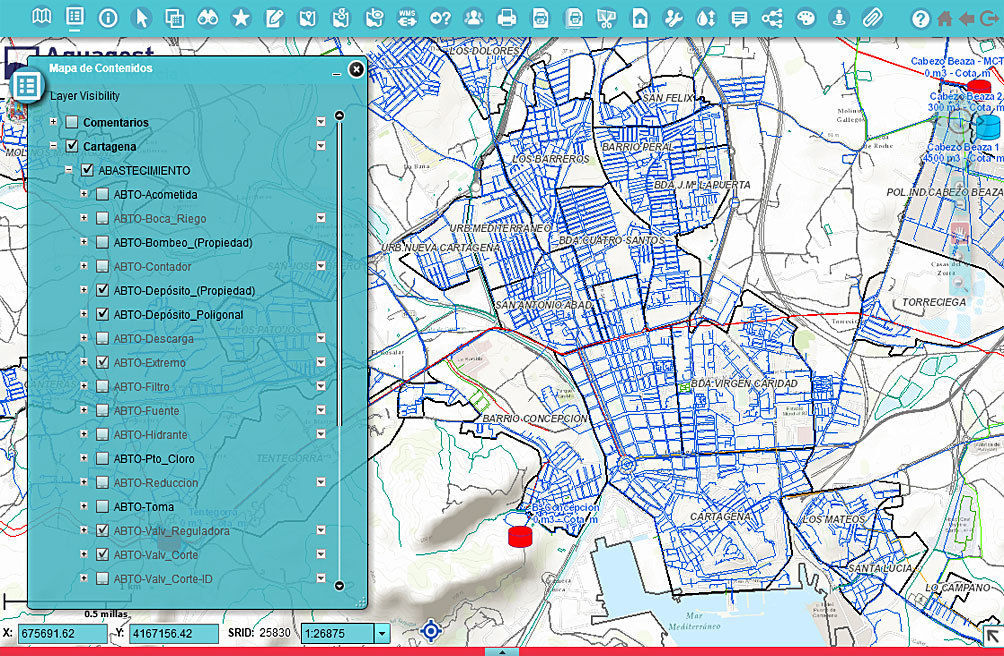This screenshot has height=656, width=1004.
Task: Activate the information (i) tool
Action: tap(108, 18)
